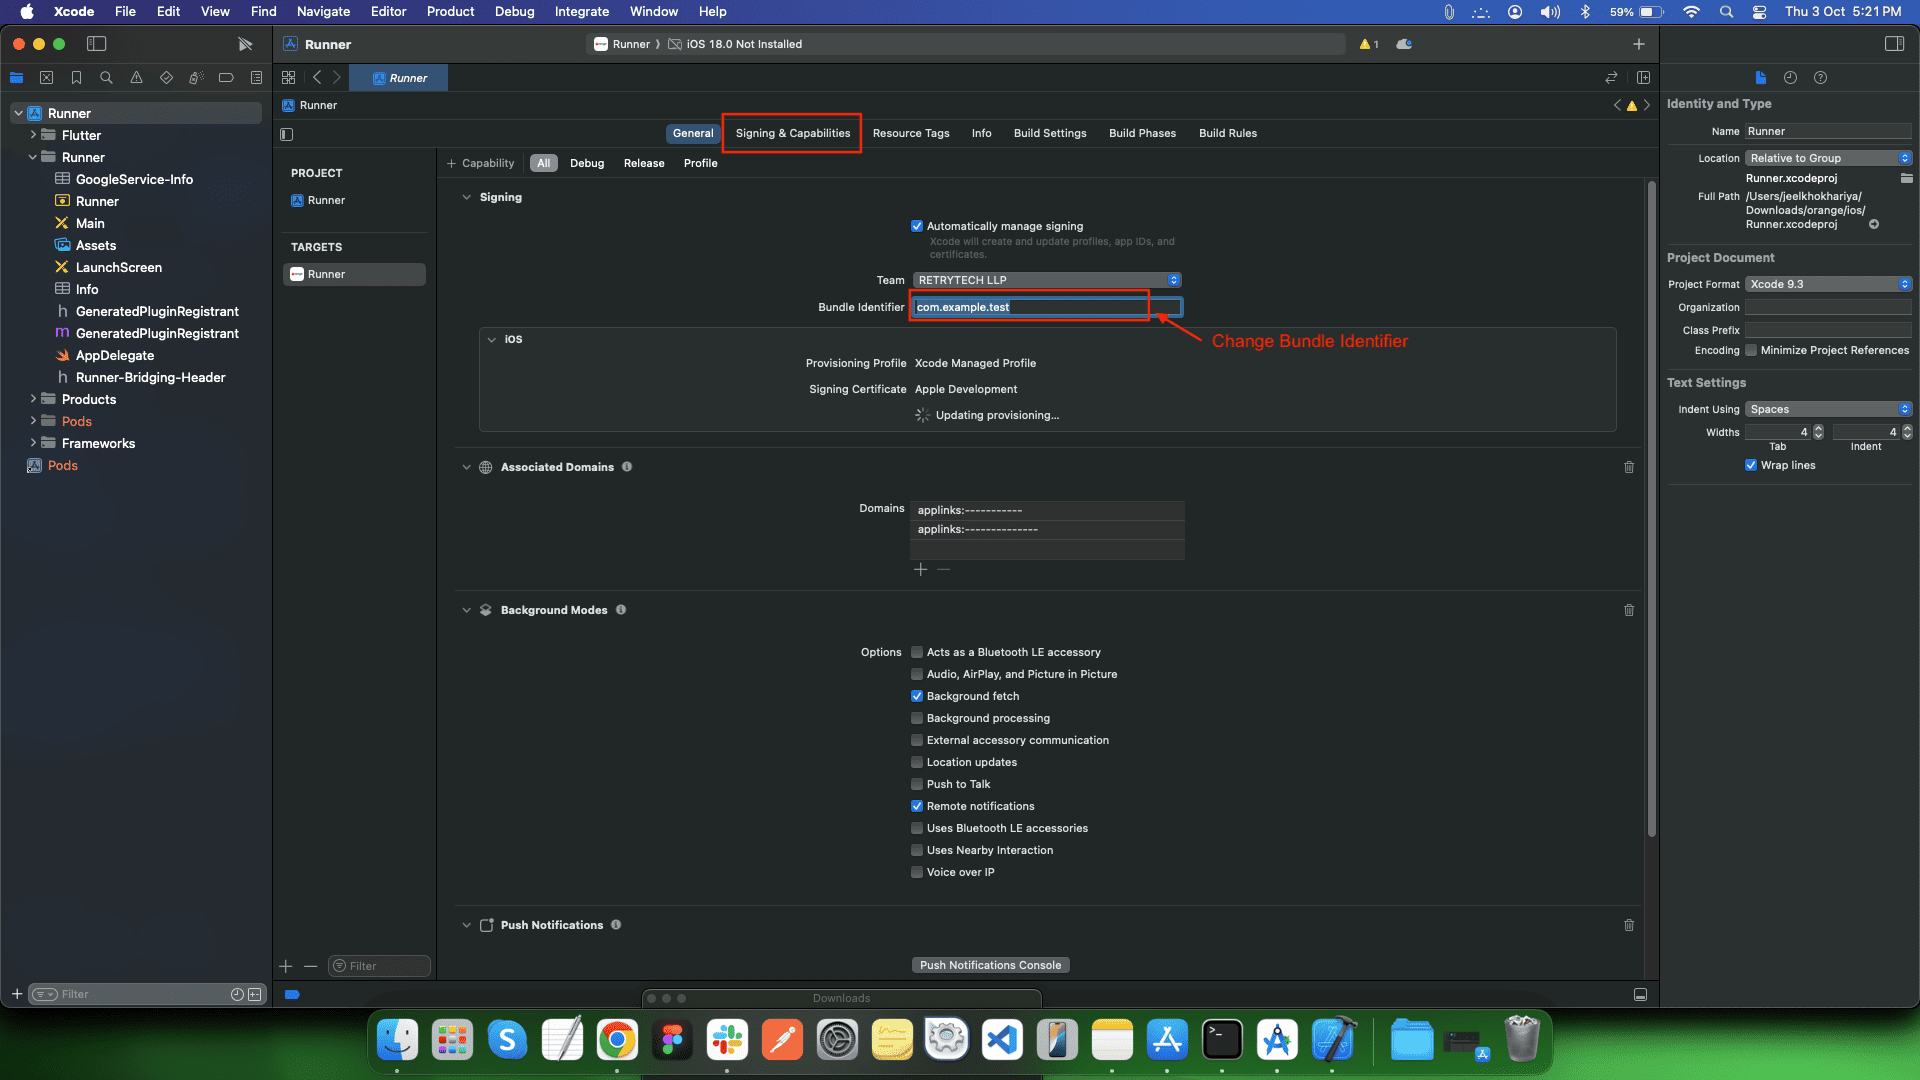The height and width of the screenshot is (1080, 1920).
Task: Open the Team dropdown RETRYTECH LLP
Action: point(1046,280)
